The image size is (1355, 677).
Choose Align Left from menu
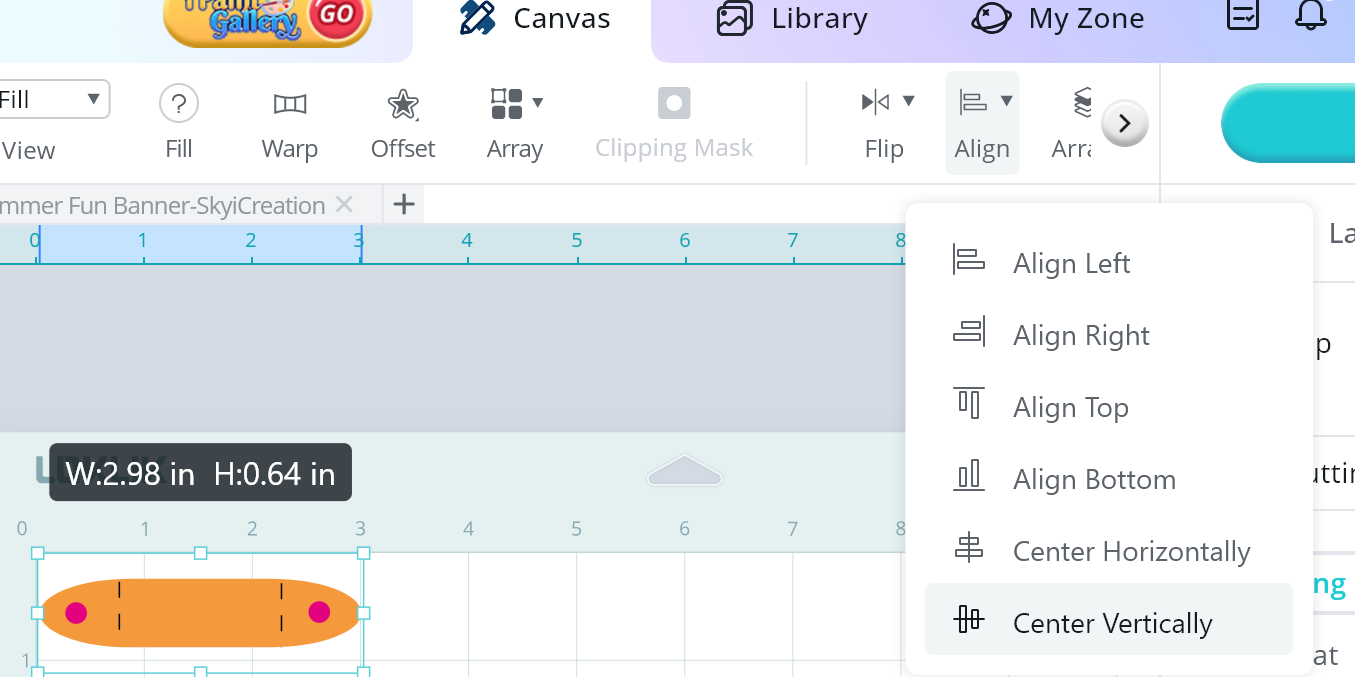(x=1070, y=263)
